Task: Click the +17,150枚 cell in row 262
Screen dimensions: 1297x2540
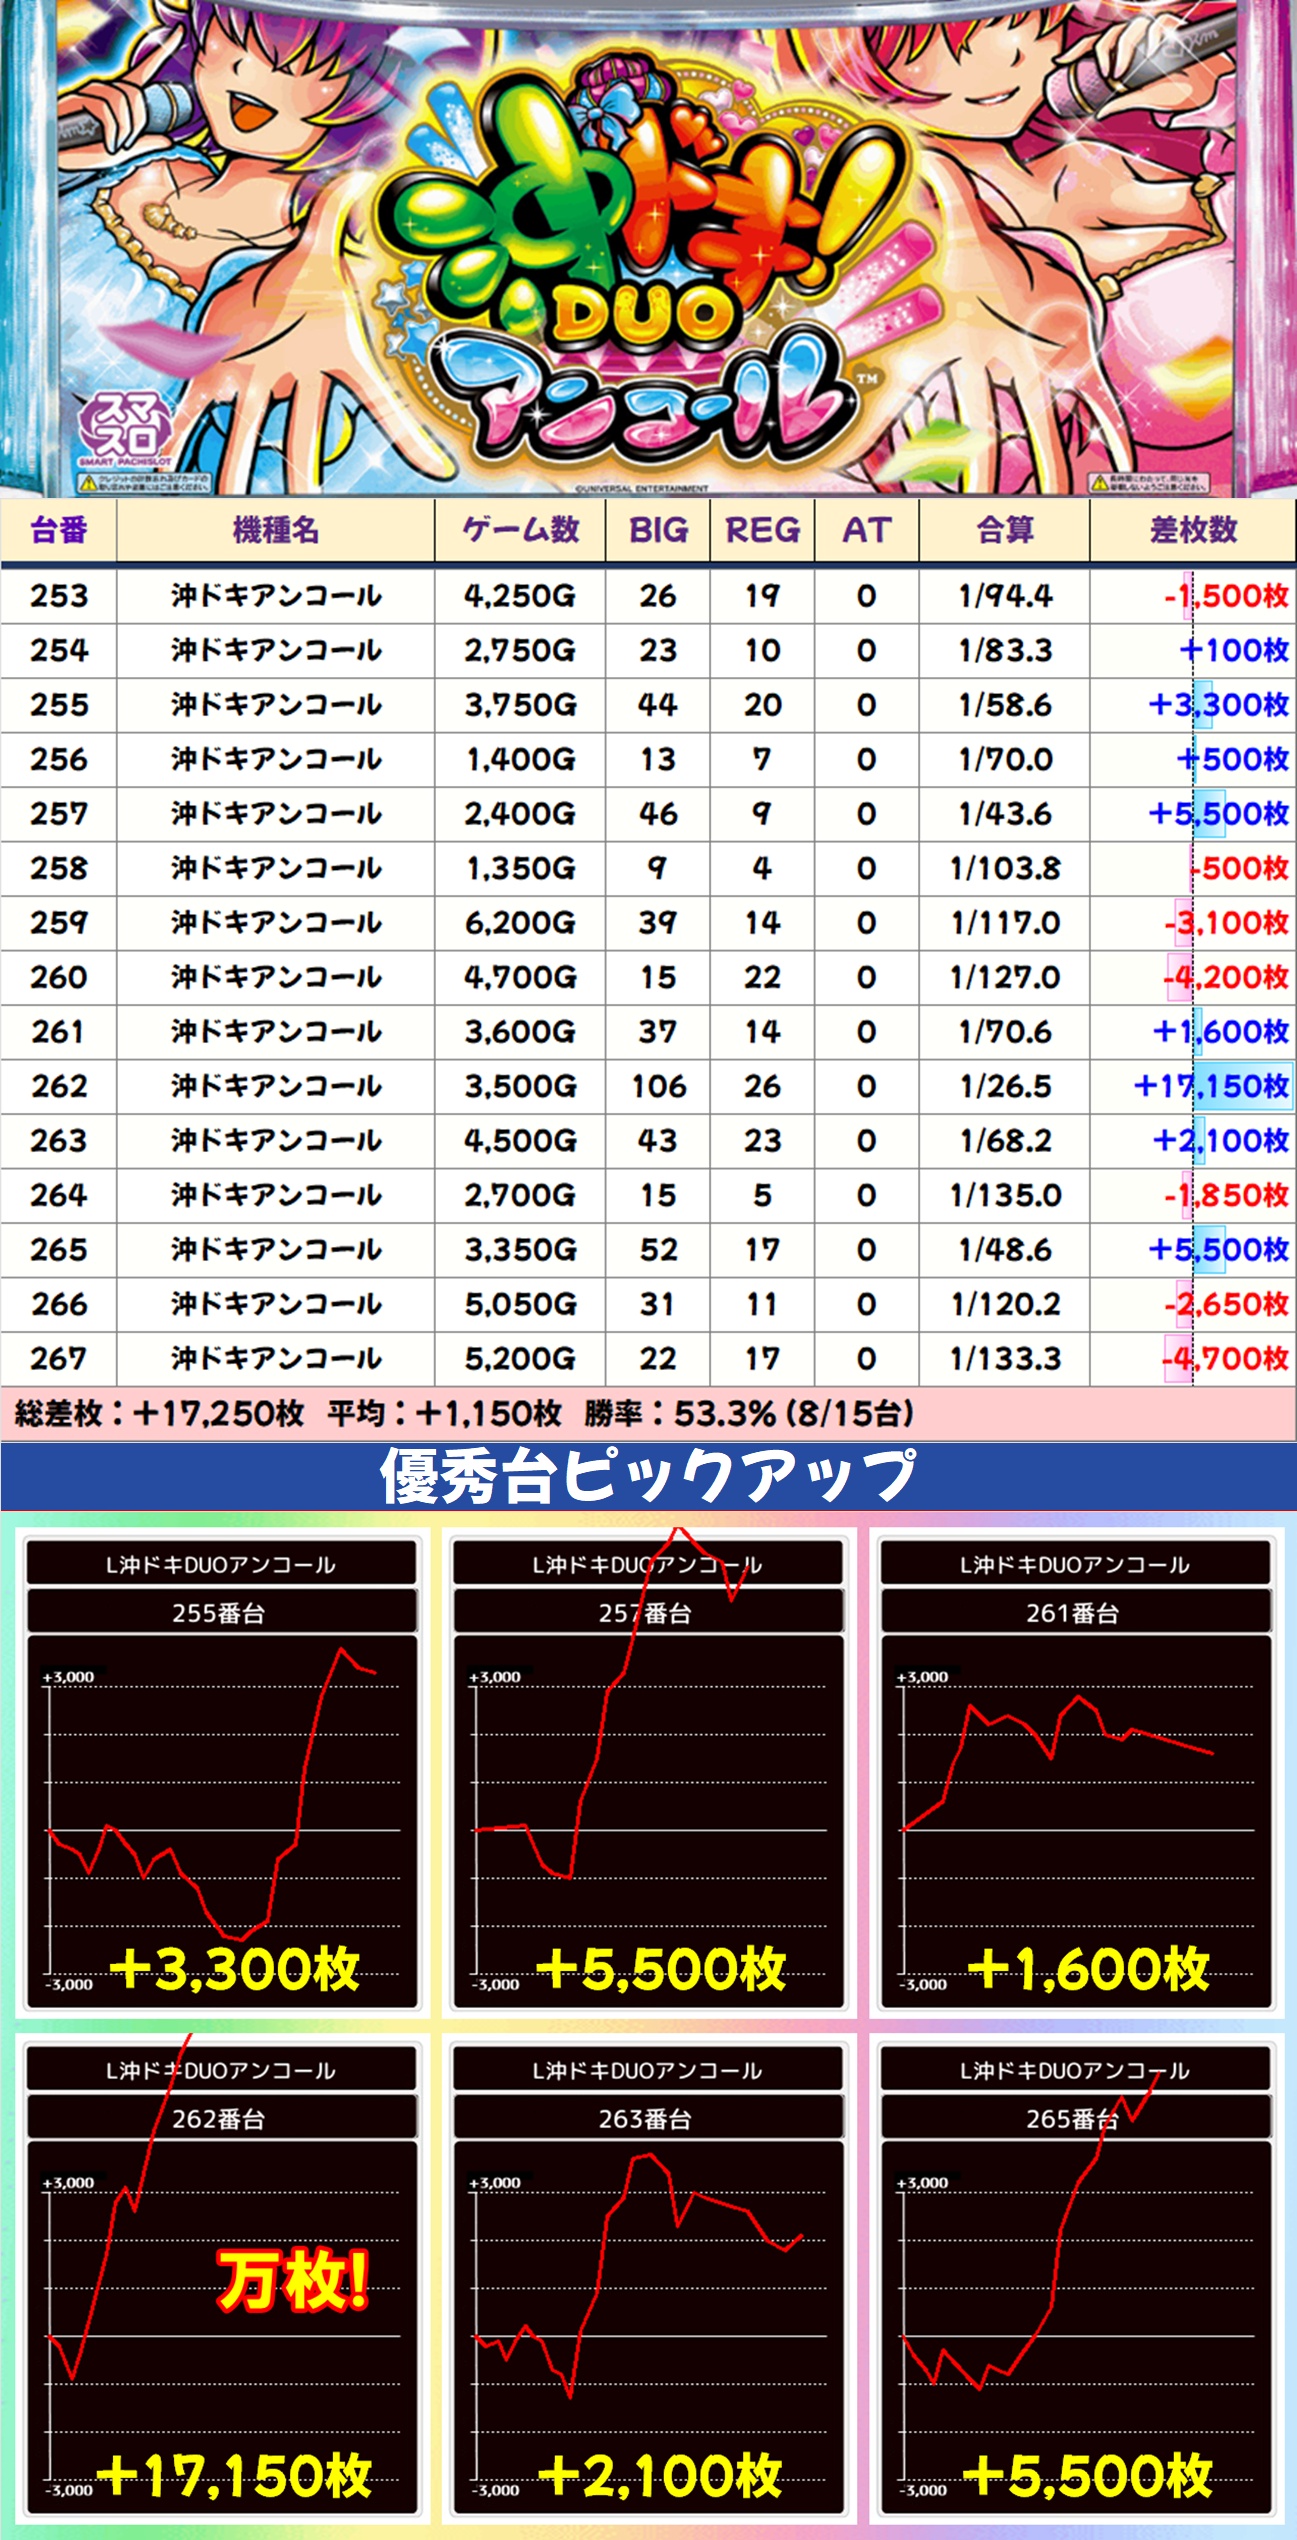Action: pos(1211,1087)
